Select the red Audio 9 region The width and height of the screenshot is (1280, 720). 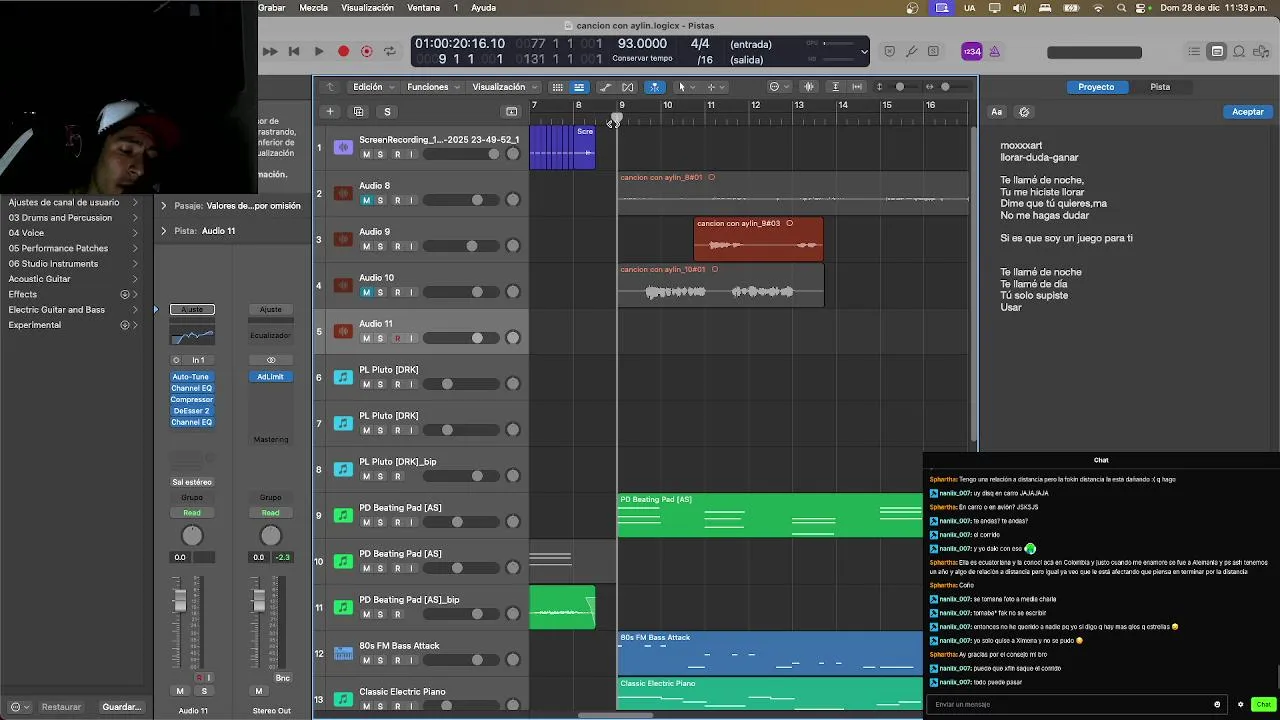758,240
